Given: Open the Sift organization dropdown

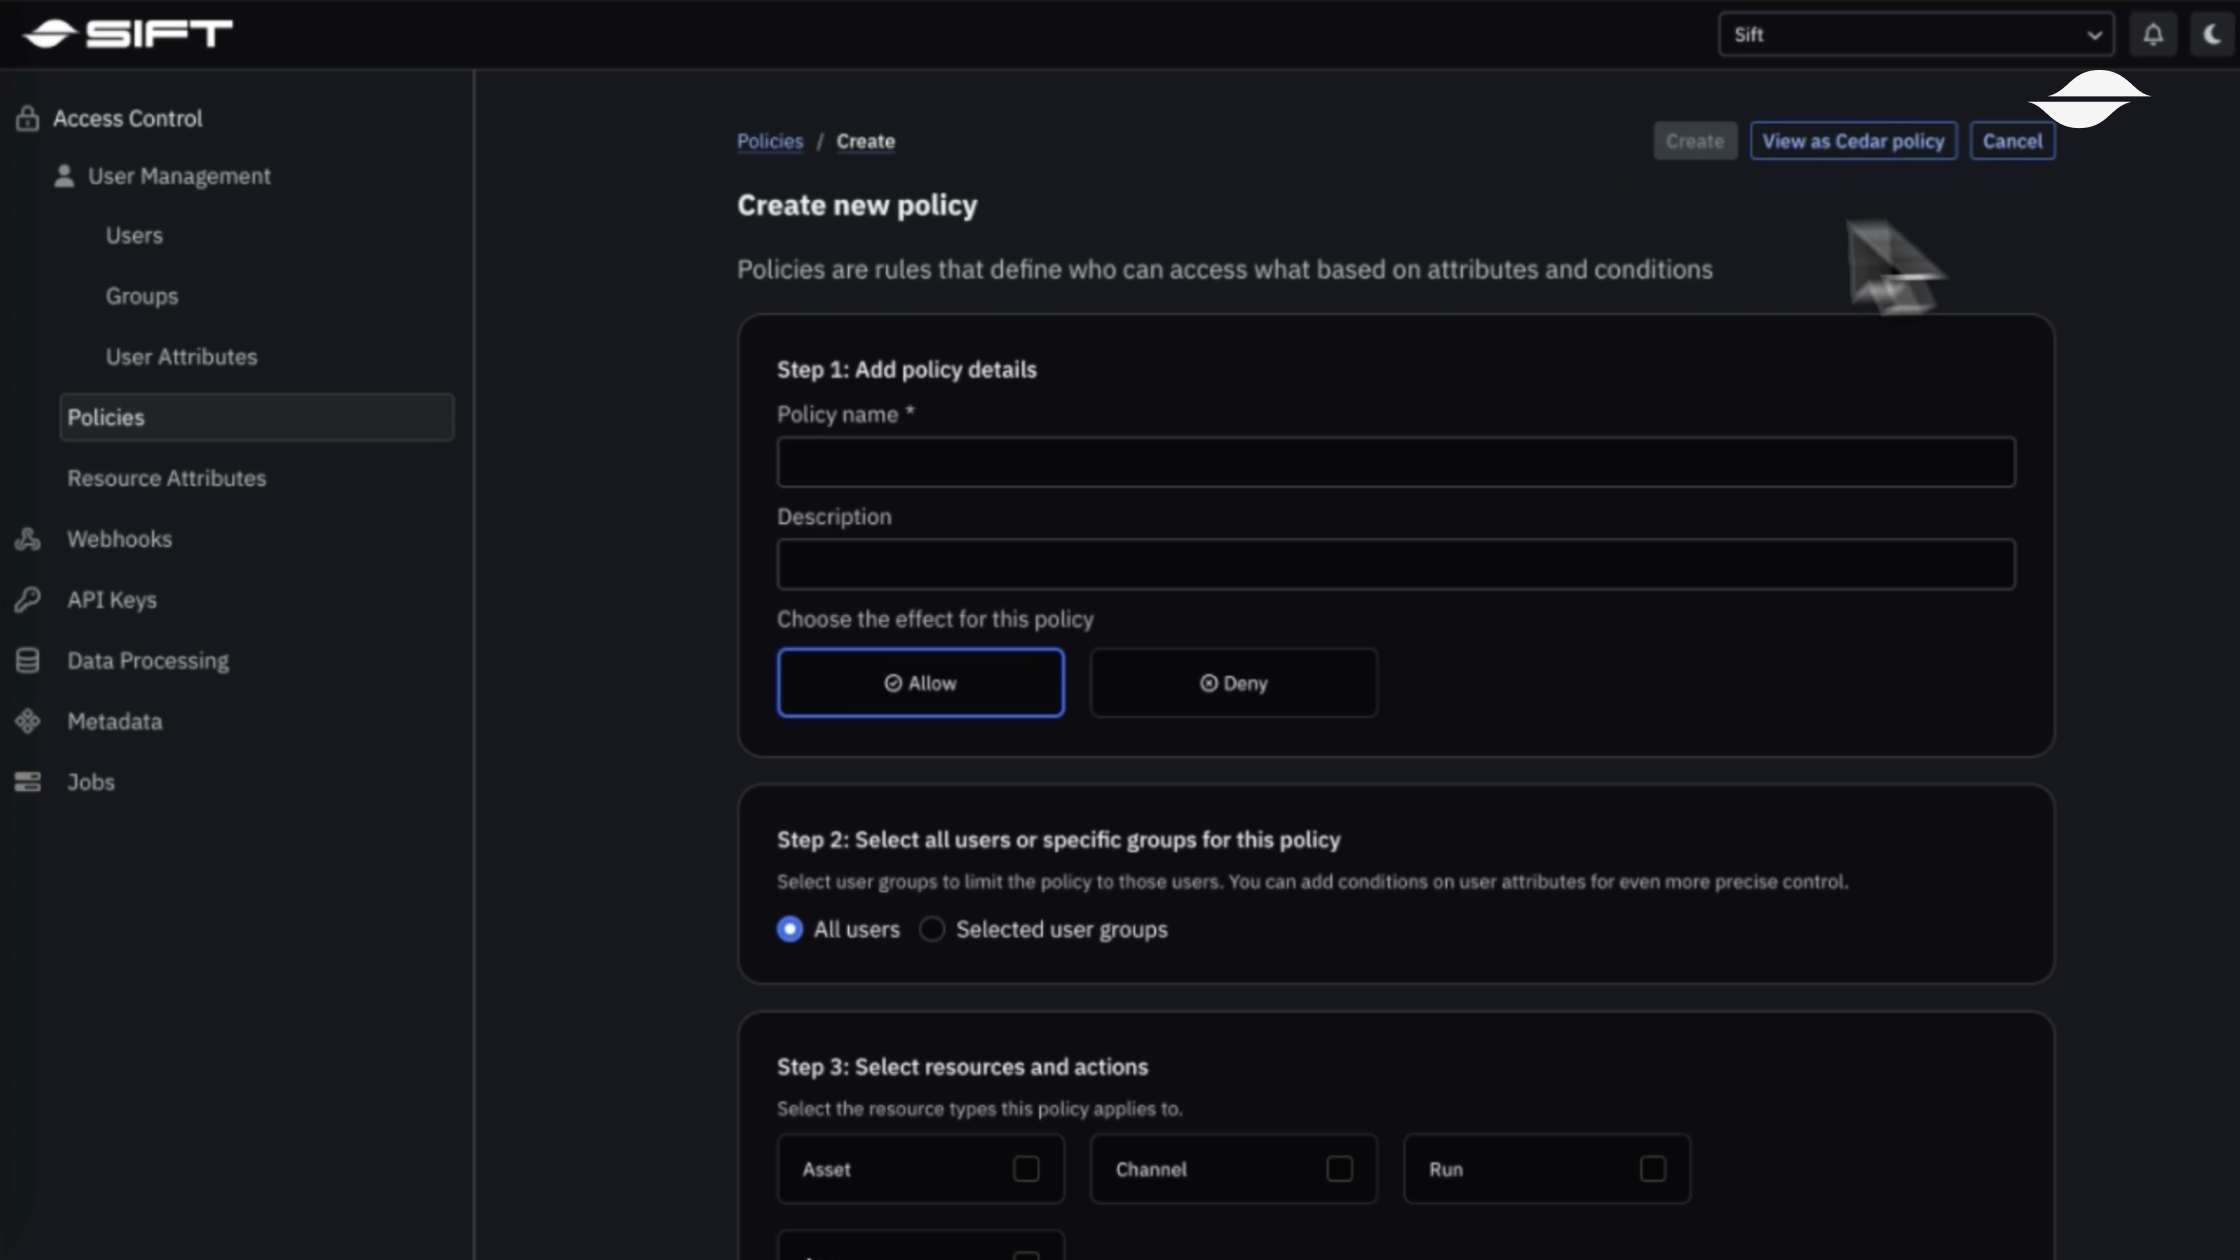Looking at the screenshot, I should tap(1915, 35).
